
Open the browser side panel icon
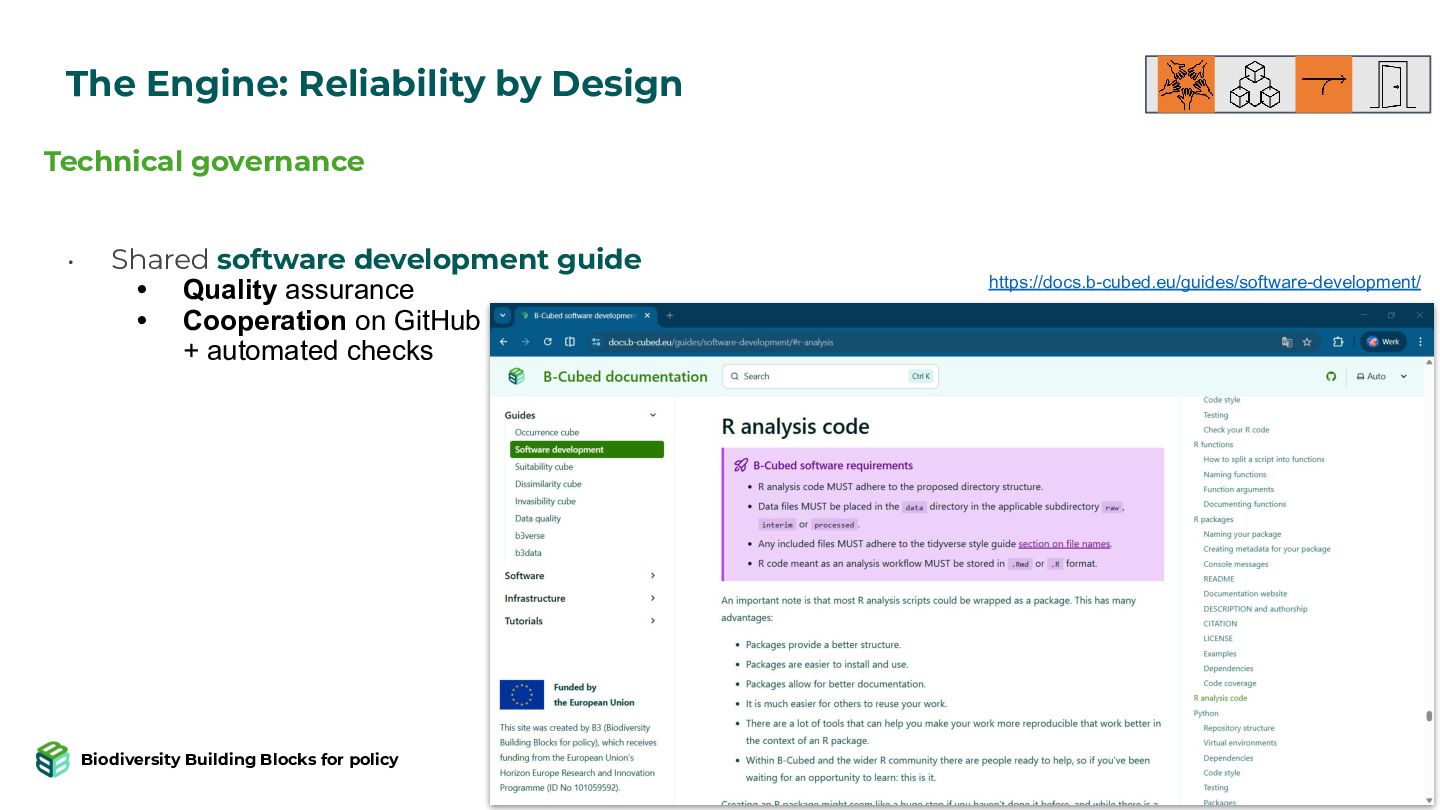(x=569, y=342)
